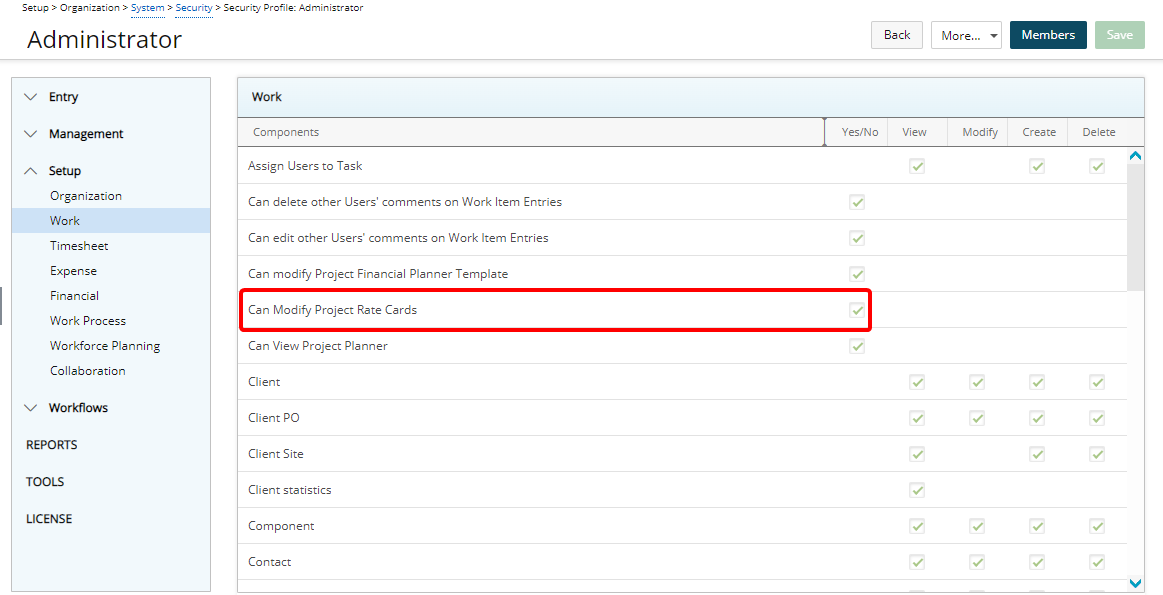Viewport: 1163px width, 595px height.
Task: Toggle the Client statistics View checkbox
Action: tap(917, 490)
